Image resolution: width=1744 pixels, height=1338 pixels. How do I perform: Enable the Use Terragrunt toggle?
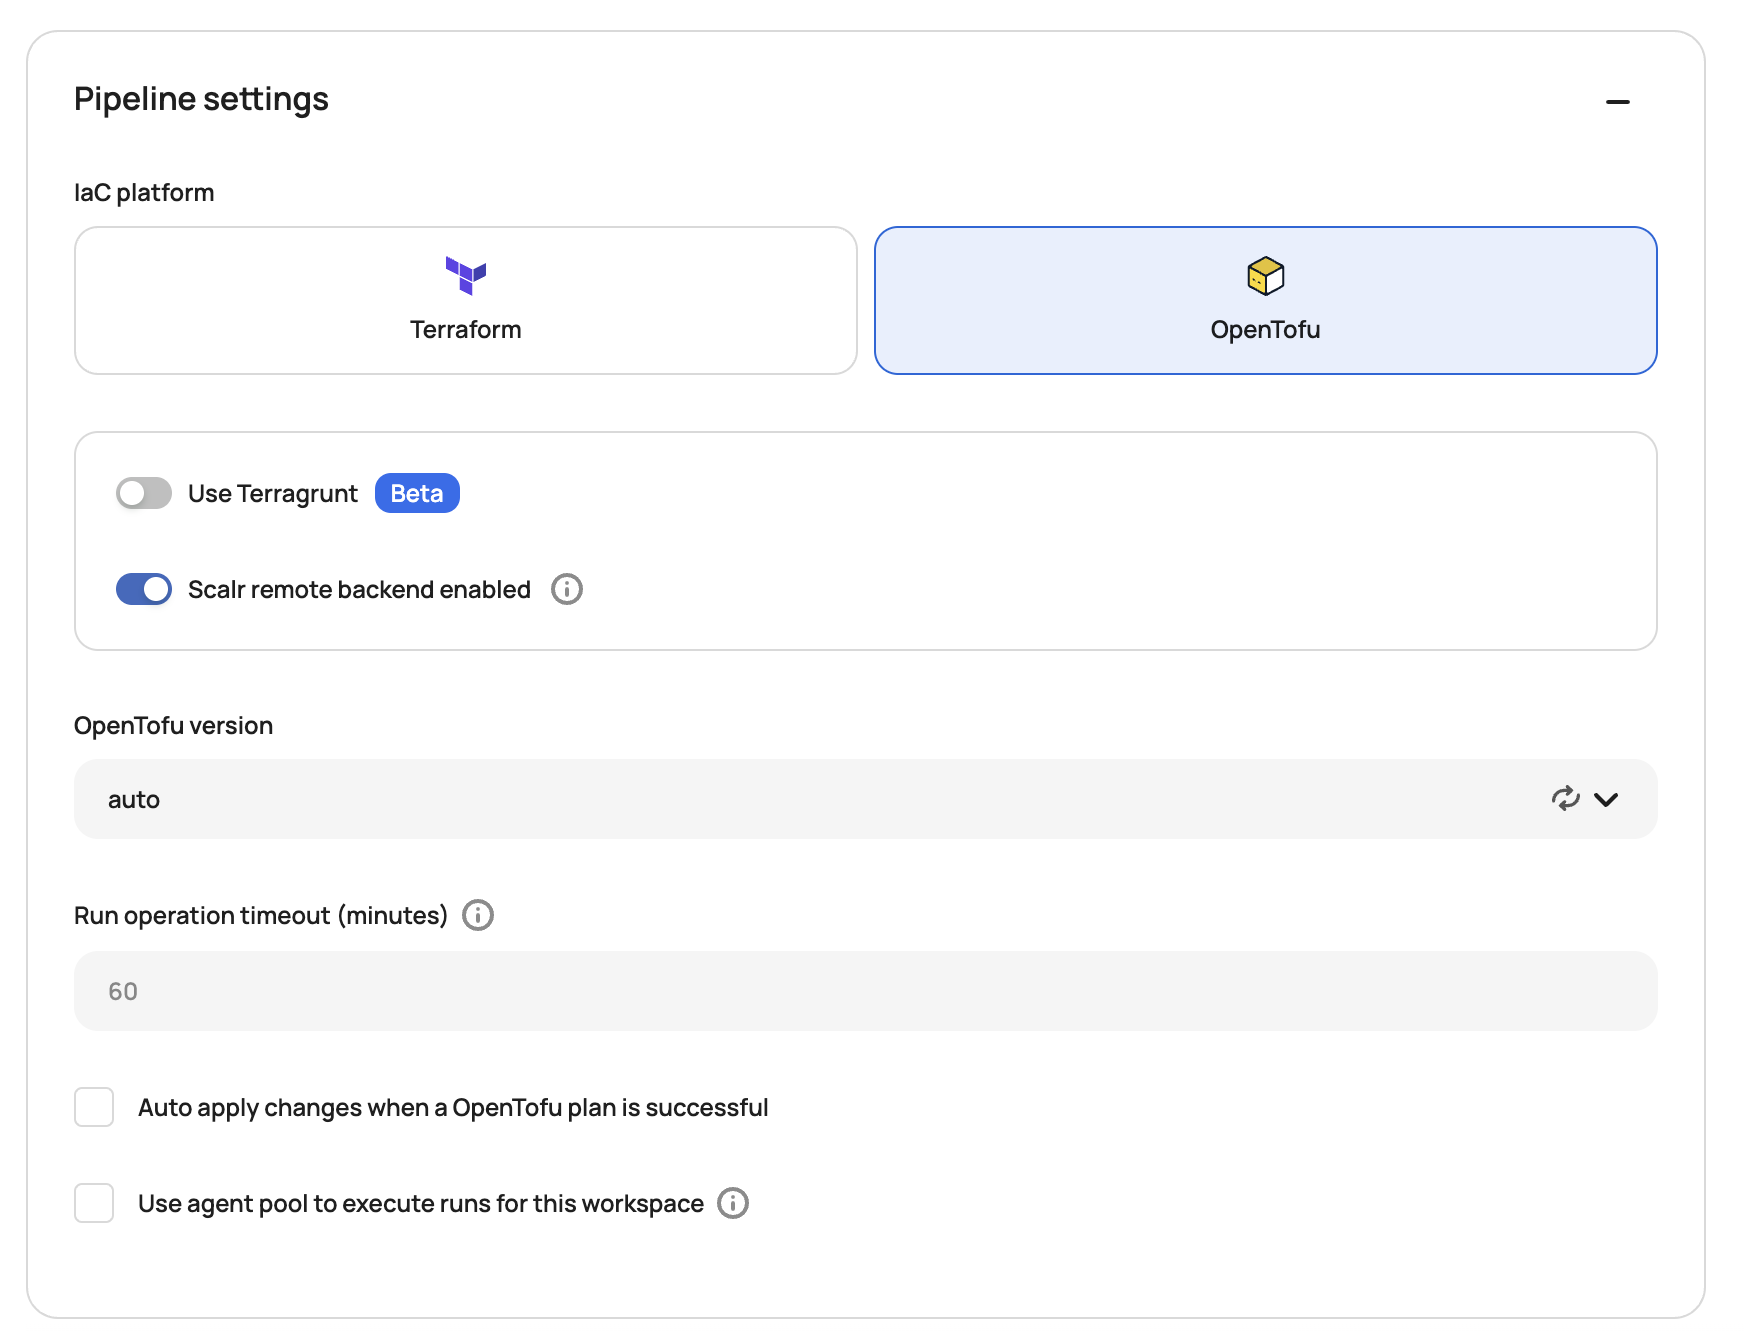click(x=144, y=493)
